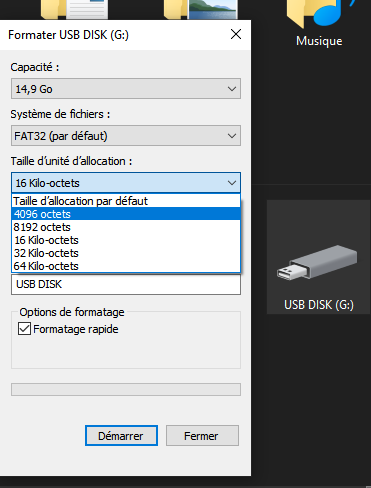Click the volume name field containing USB DISK
The image size is (371, 488).
[x=126, y=284]
